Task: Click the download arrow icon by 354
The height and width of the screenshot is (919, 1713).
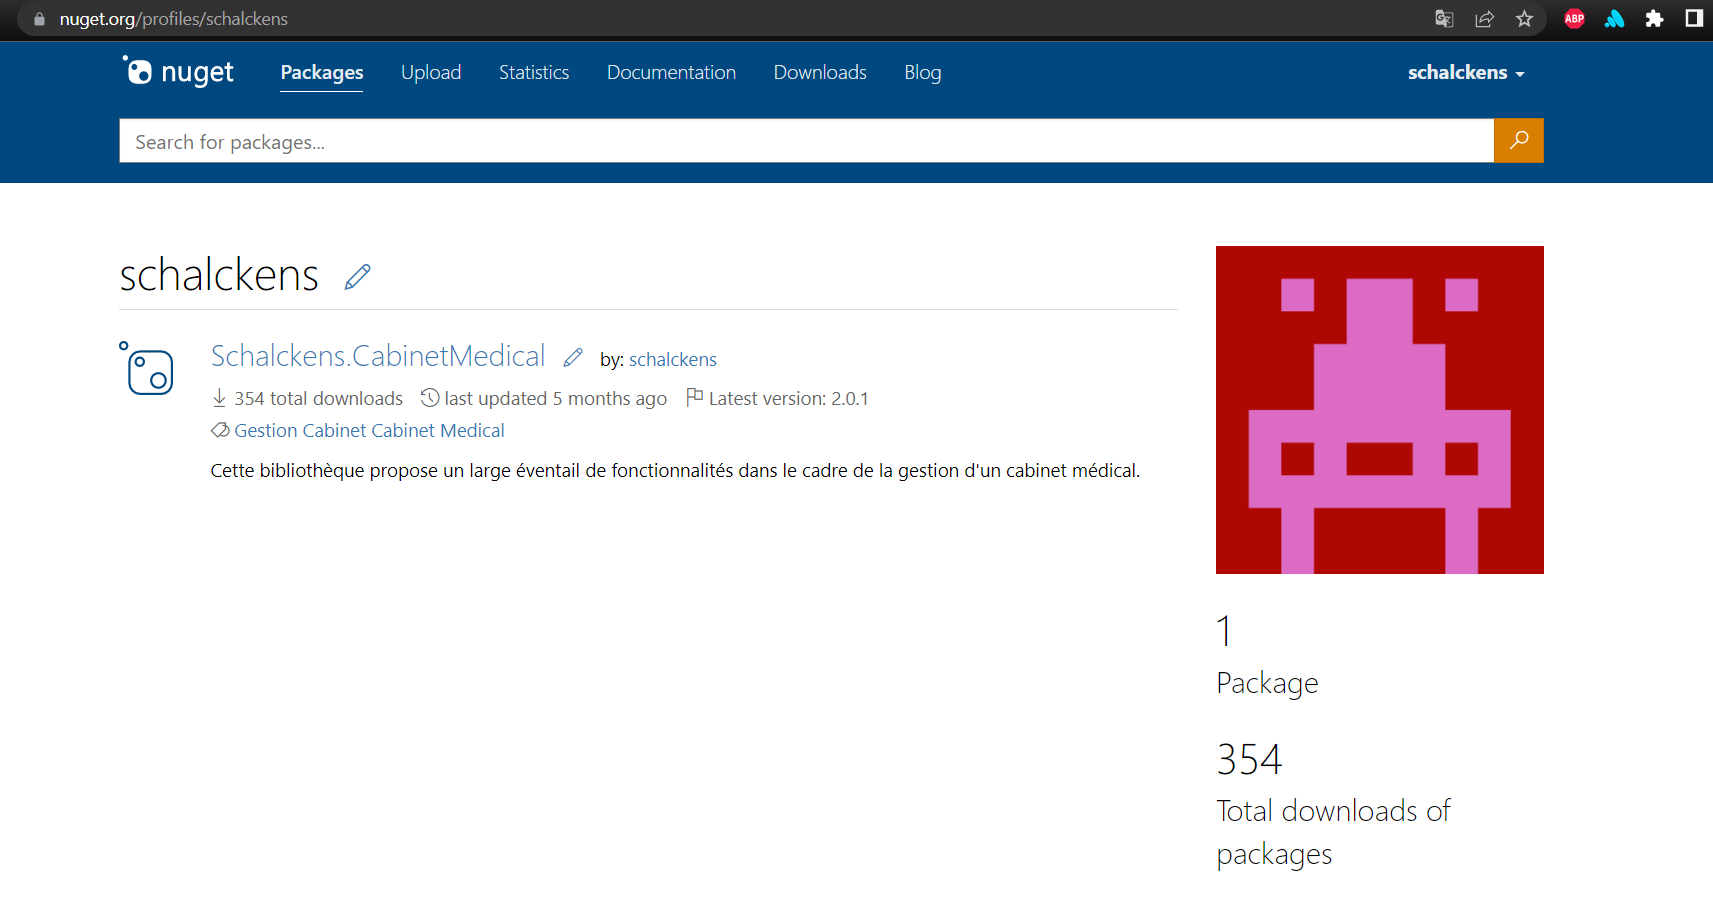Action: 219,398
